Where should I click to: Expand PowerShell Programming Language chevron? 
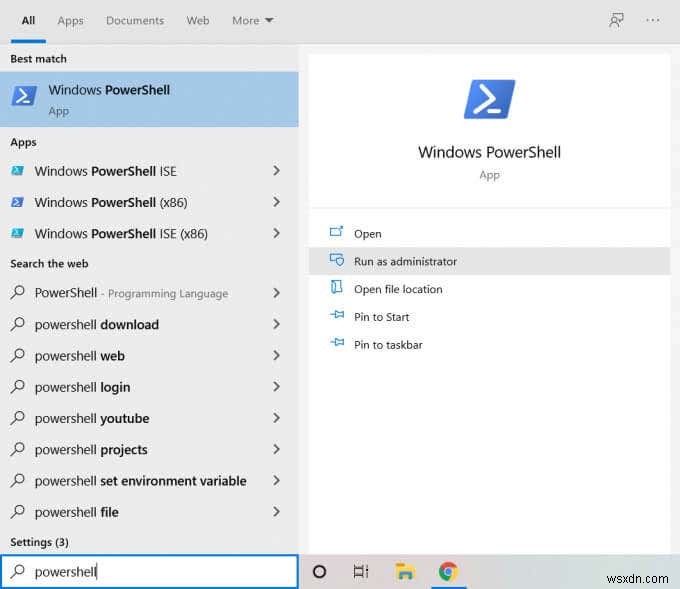coord(276,293)
